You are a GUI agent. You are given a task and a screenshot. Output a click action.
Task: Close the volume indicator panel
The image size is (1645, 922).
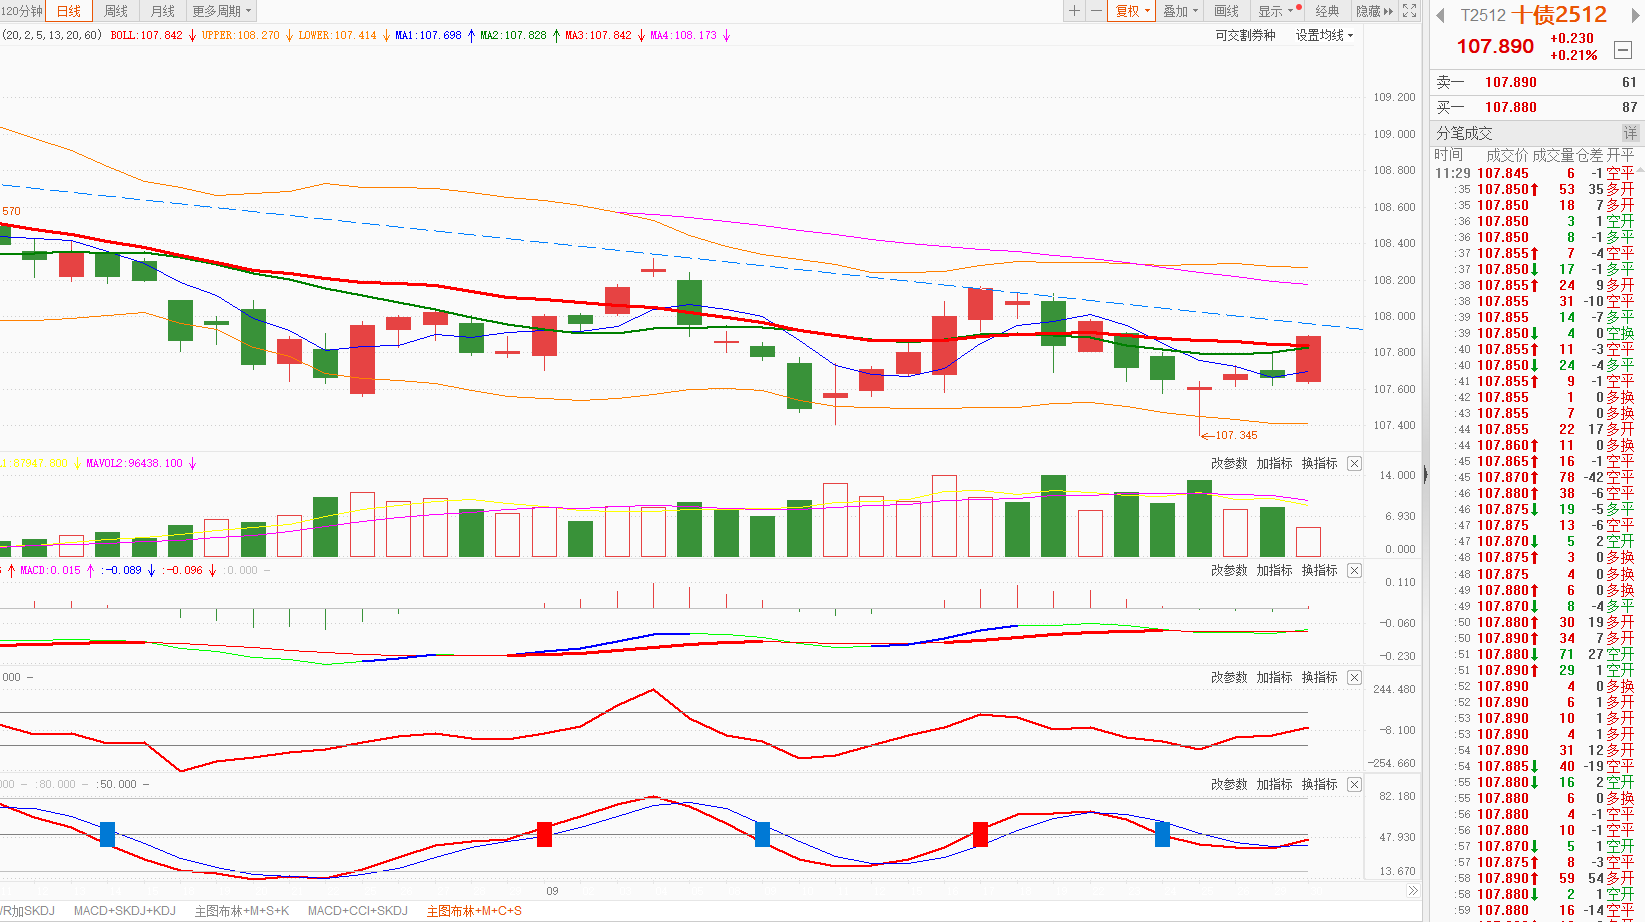coord(1354,464)
